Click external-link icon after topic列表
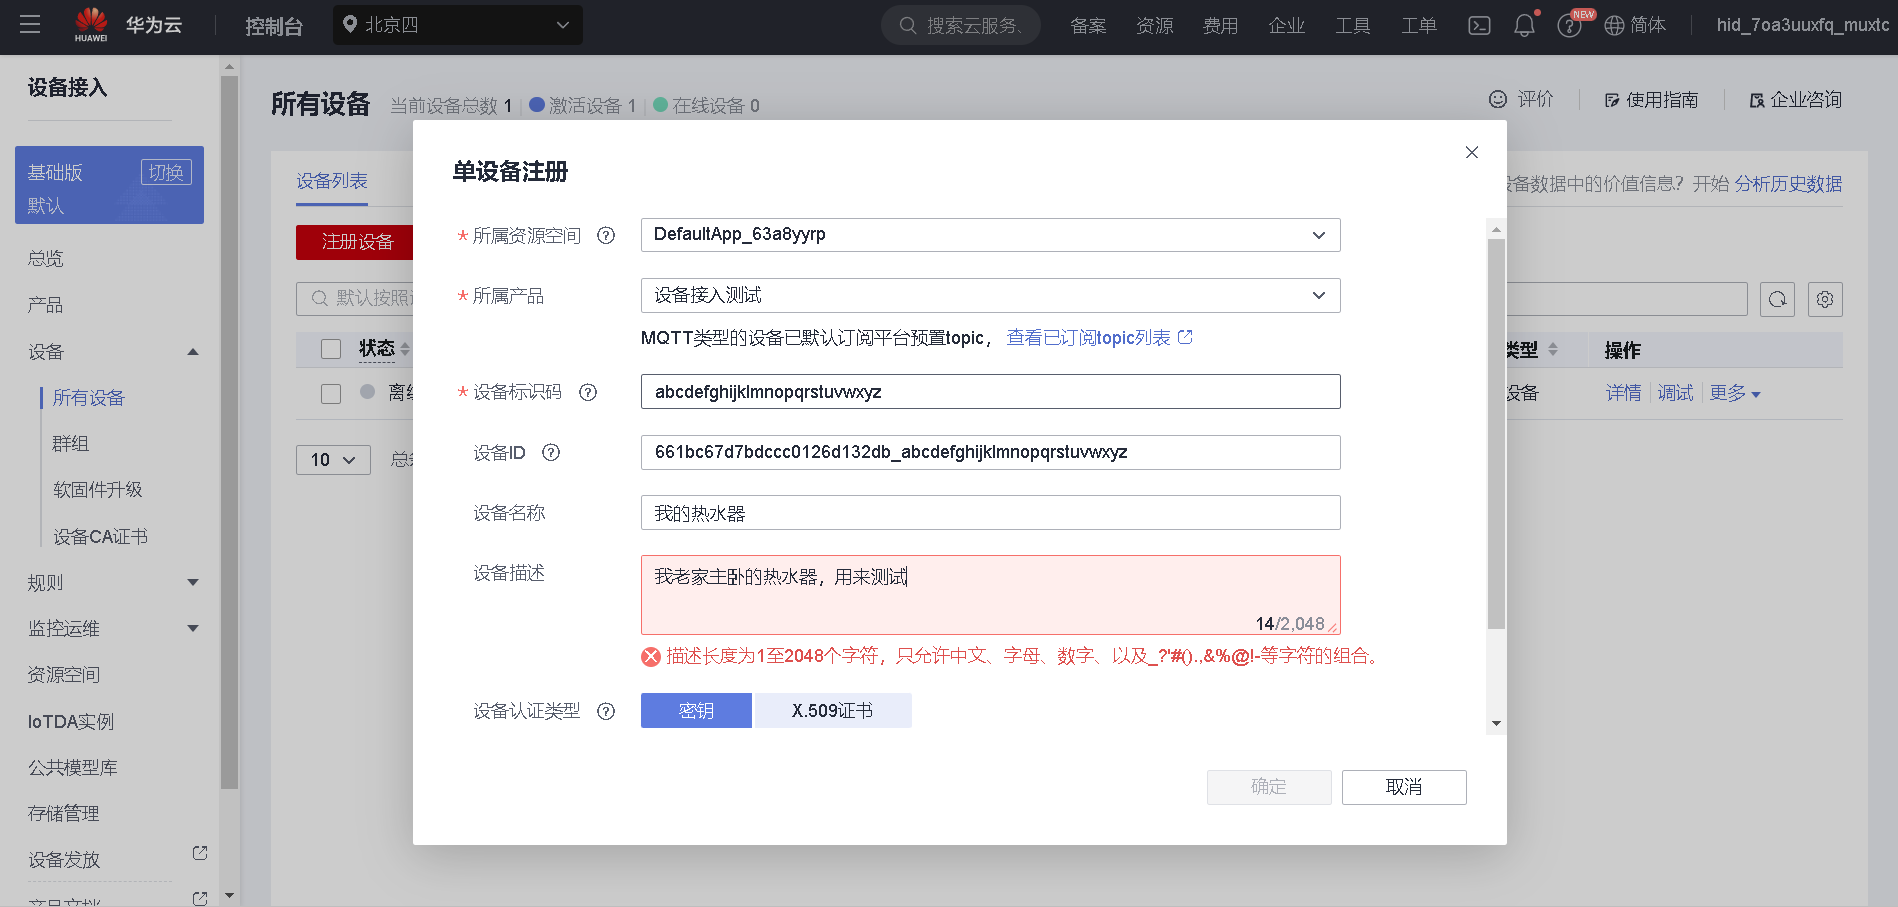The height and width of the screenshot is (907, 1898). pos(1185,337)
